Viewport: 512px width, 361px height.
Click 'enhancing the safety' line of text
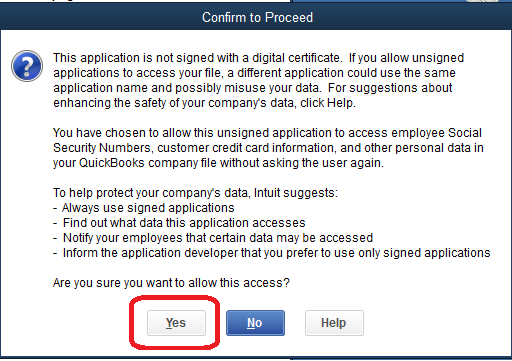(x=204, y=103)
